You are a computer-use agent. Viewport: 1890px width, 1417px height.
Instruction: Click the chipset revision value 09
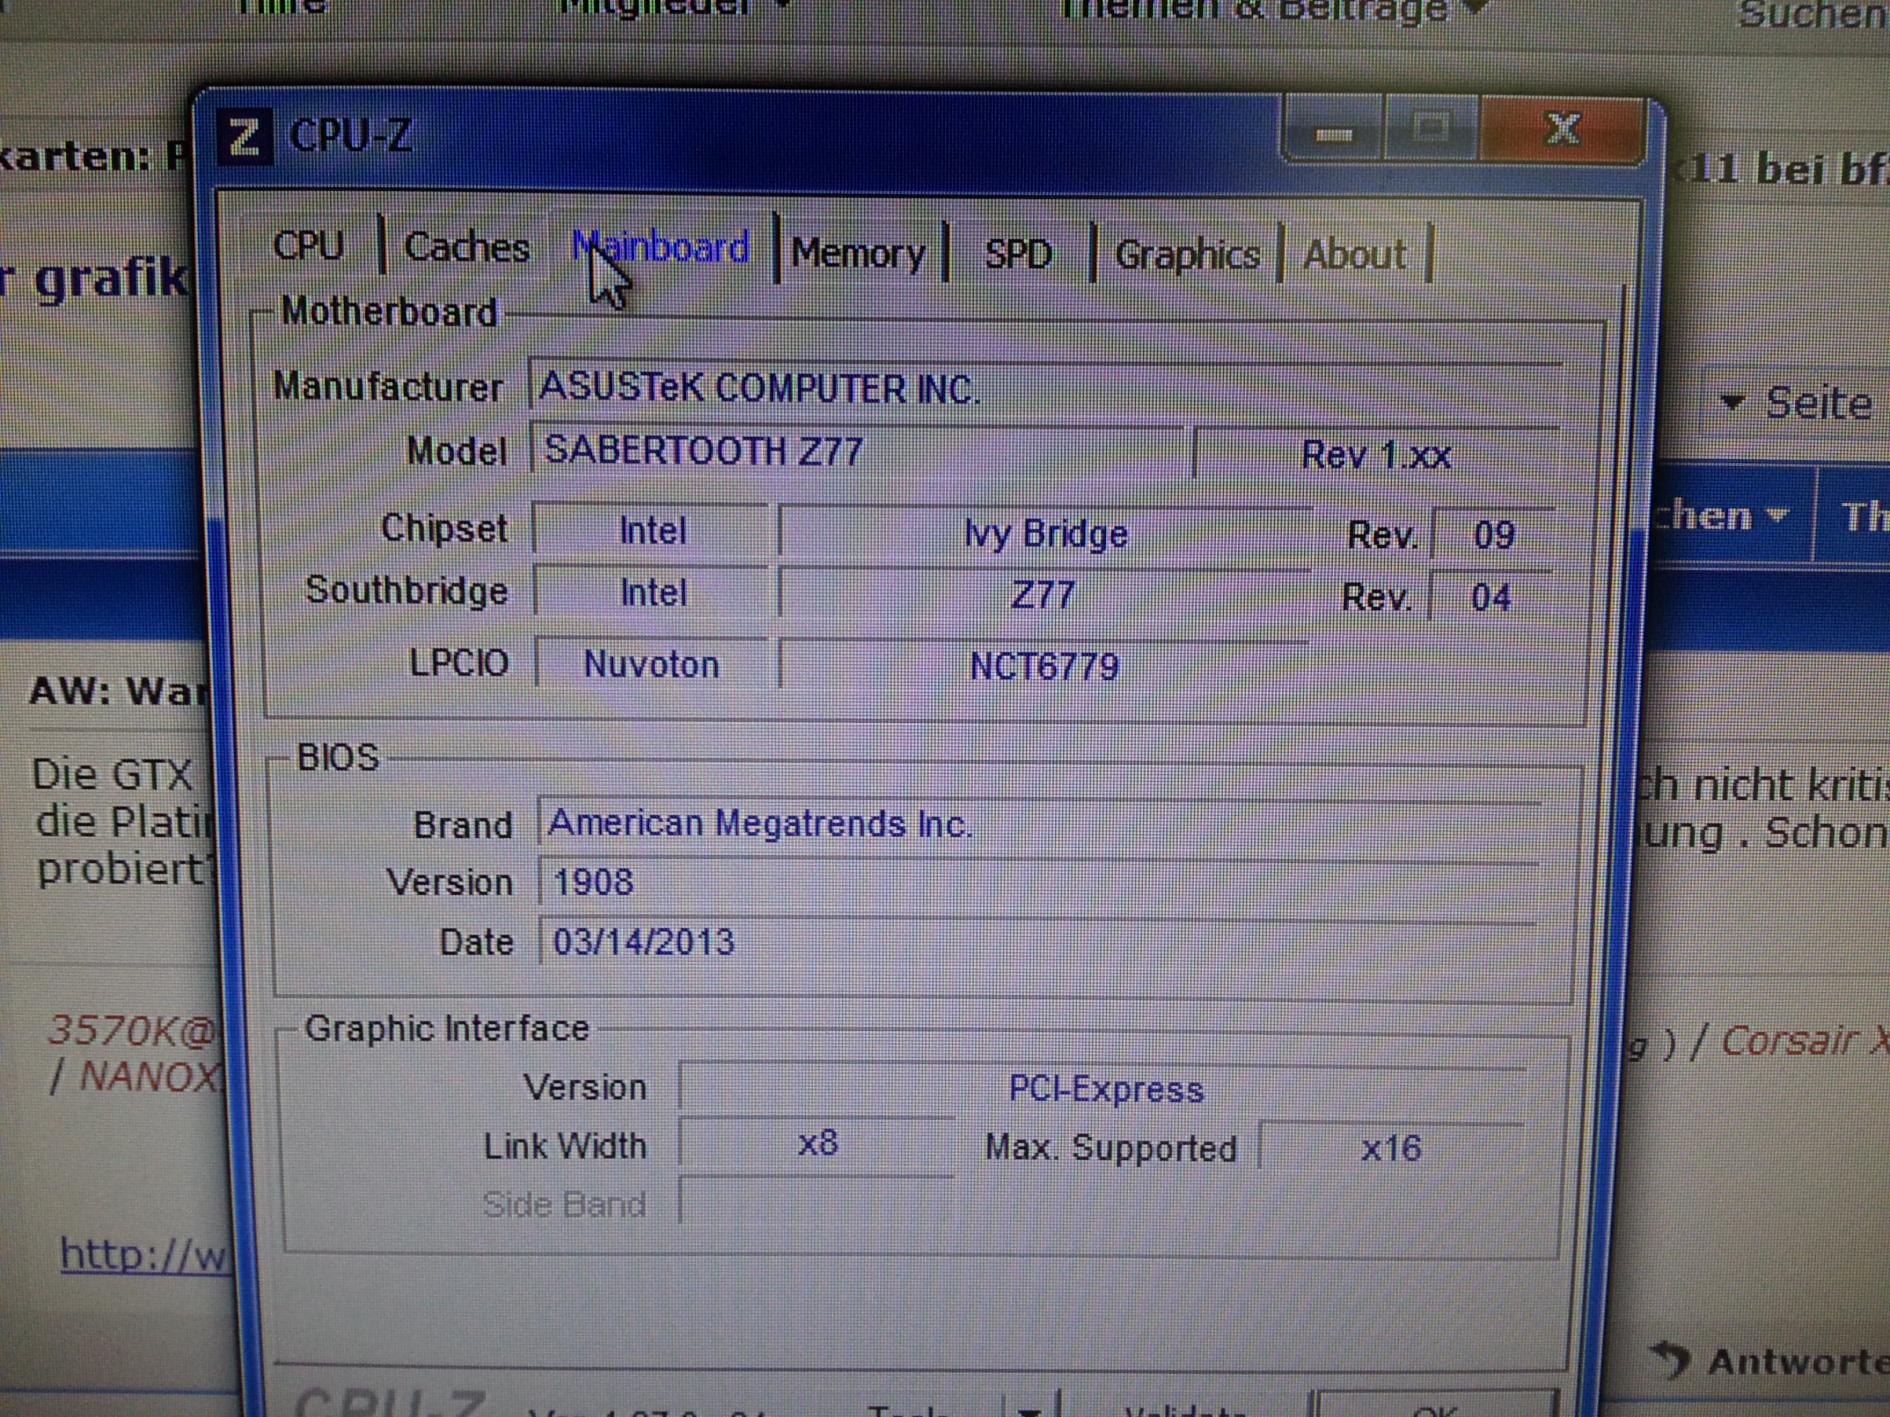1493,536
